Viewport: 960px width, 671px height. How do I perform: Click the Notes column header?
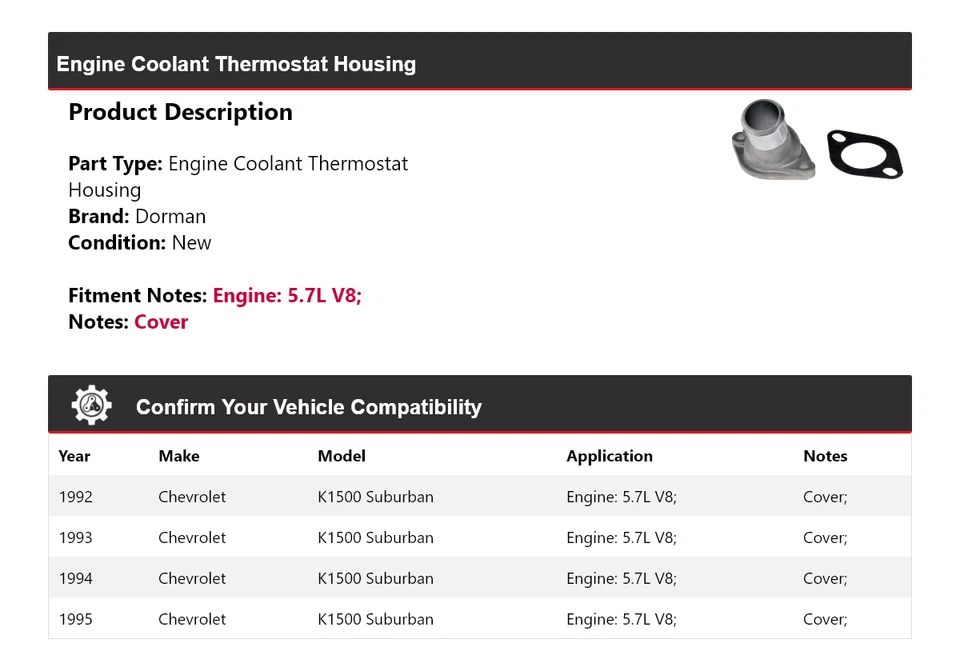825,456
